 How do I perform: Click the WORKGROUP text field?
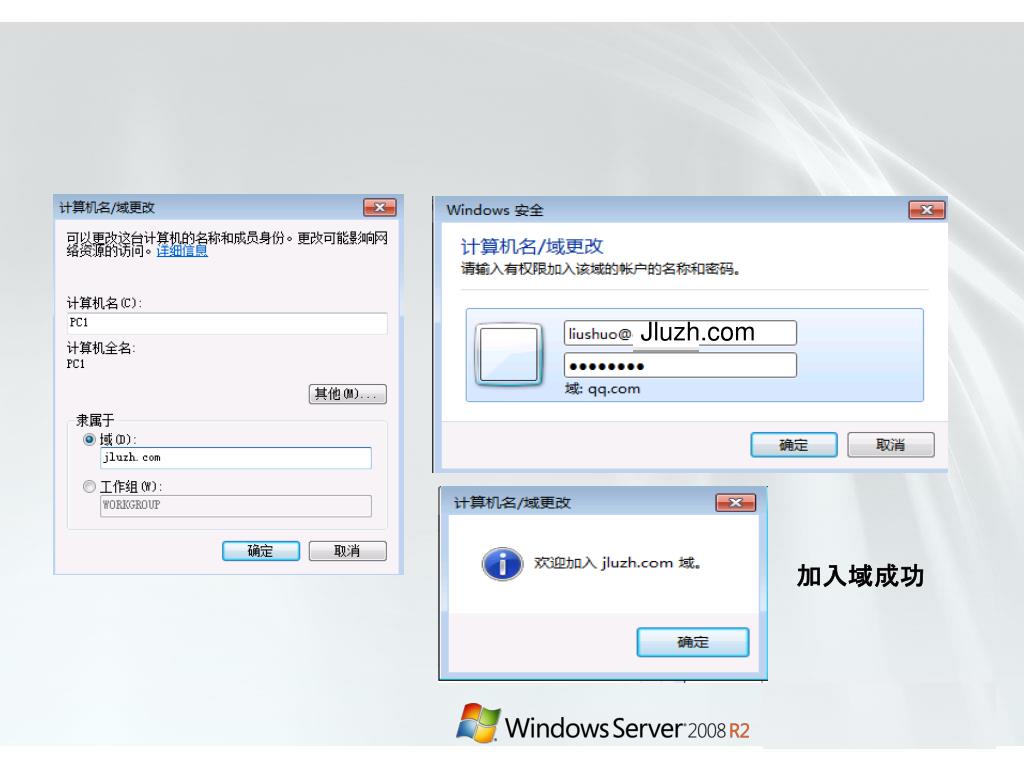(x=236, y=505)
